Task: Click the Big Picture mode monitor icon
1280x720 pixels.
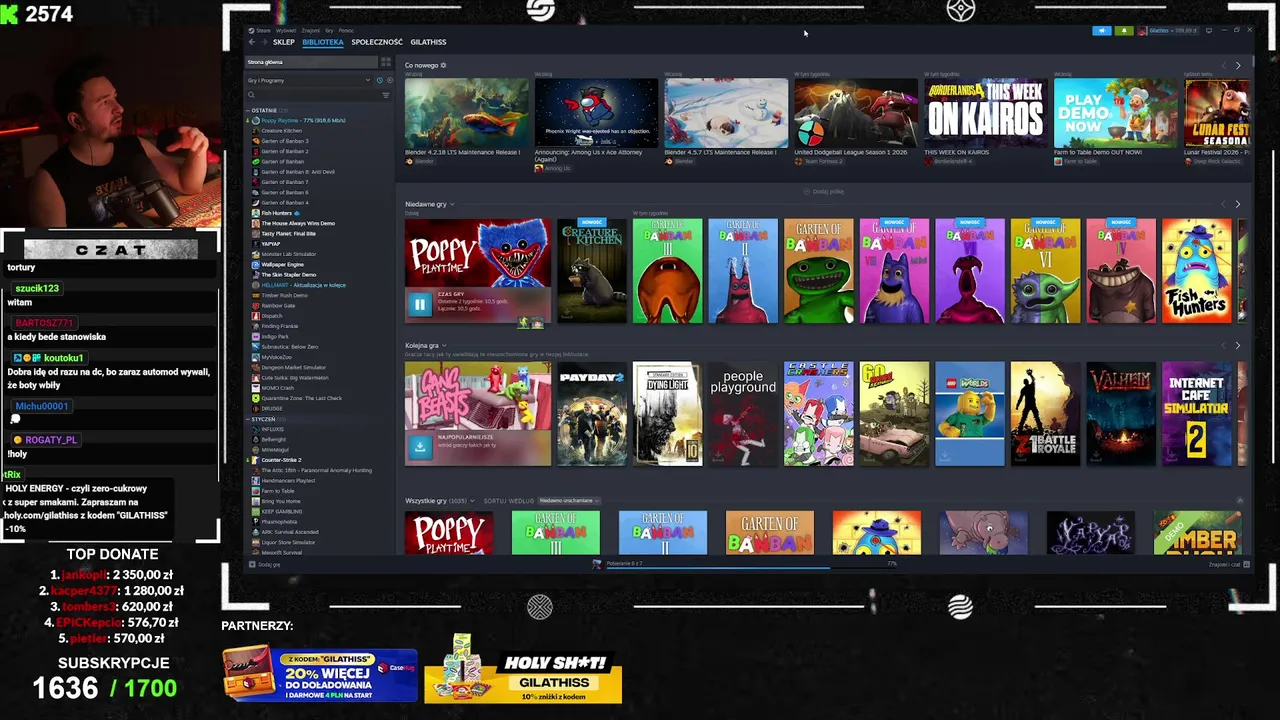Action: point(1209,30)
